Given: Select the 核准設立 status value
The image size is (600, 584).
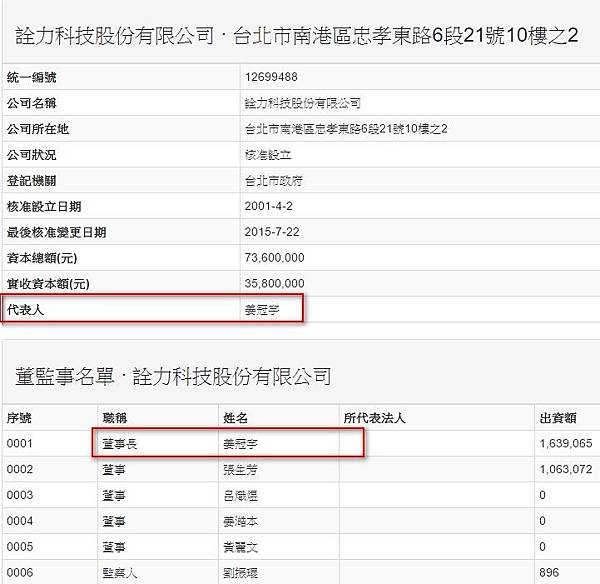Looking at the screenshot, I should [x=268, y=155].
